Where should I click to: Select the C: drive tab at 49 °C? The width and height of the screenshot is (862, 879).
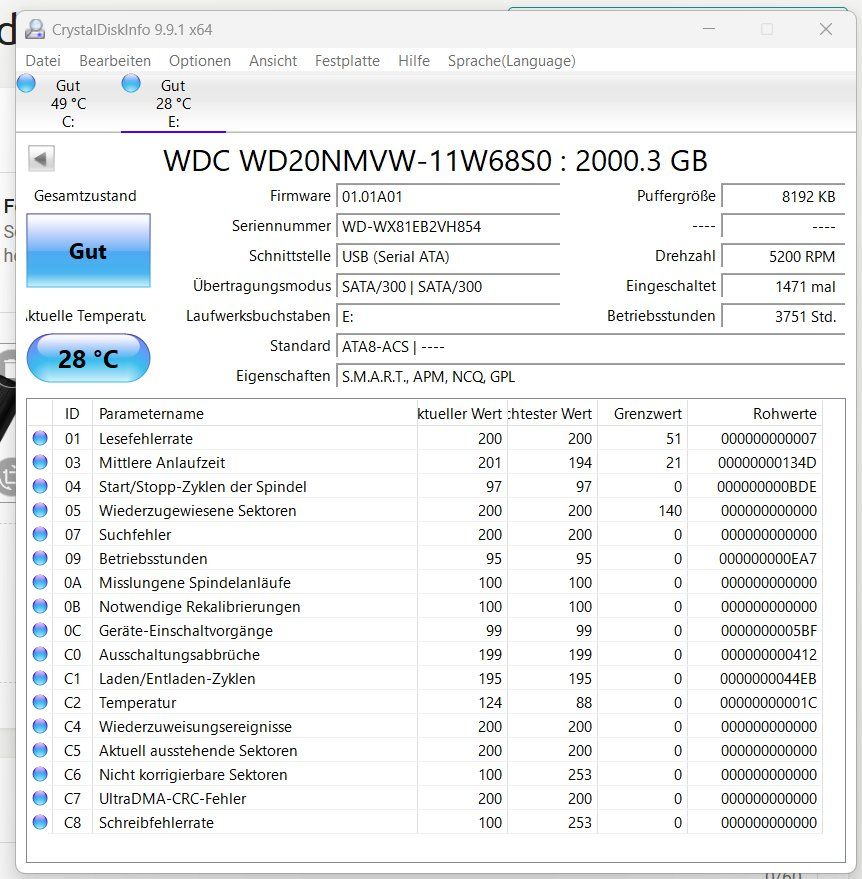point(68,103)
